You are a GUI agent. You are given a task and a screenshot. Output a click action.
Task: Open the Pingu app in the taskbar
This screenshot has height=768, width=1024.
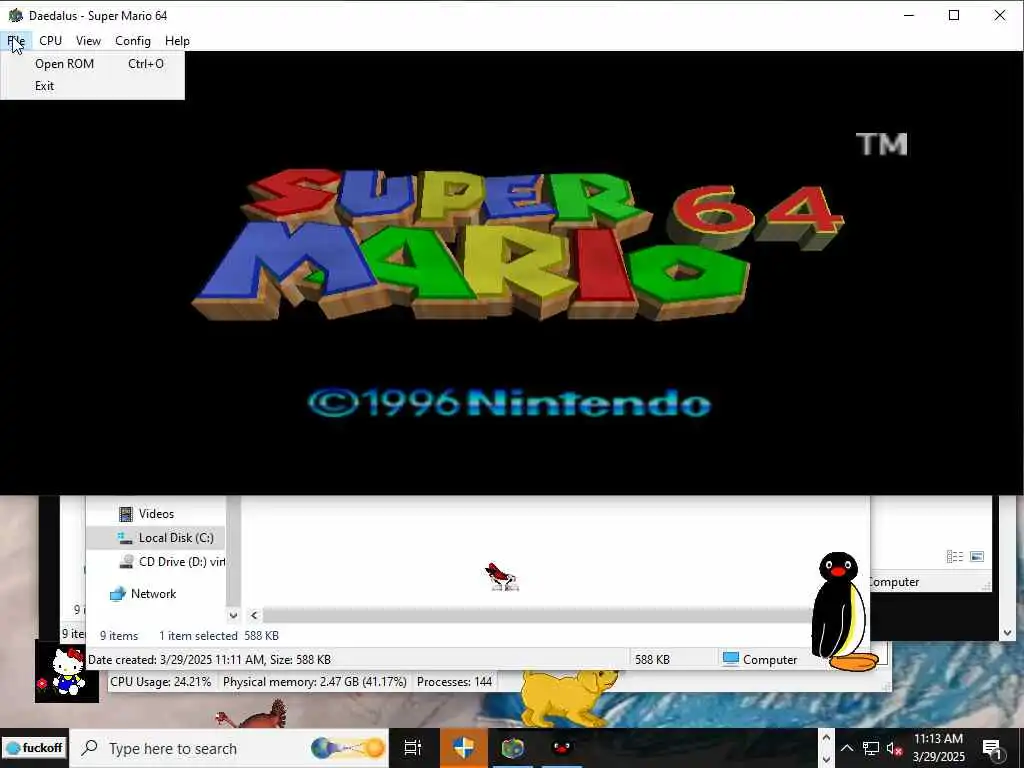click(x=561, y=748)
